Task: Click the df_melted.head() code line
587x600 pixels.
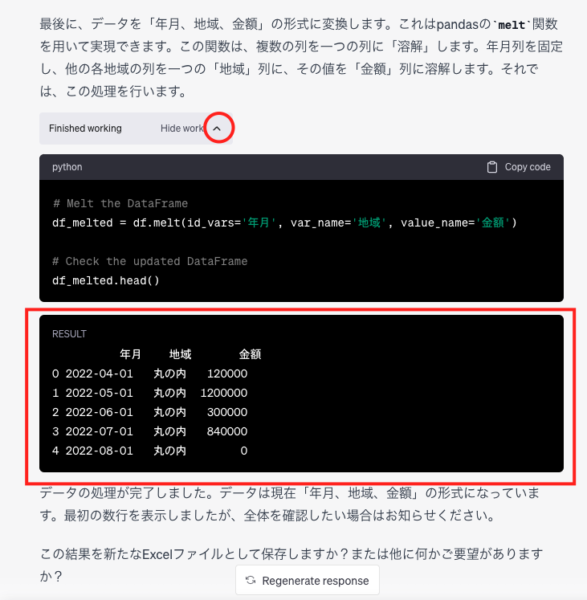Action: [106, 281]
